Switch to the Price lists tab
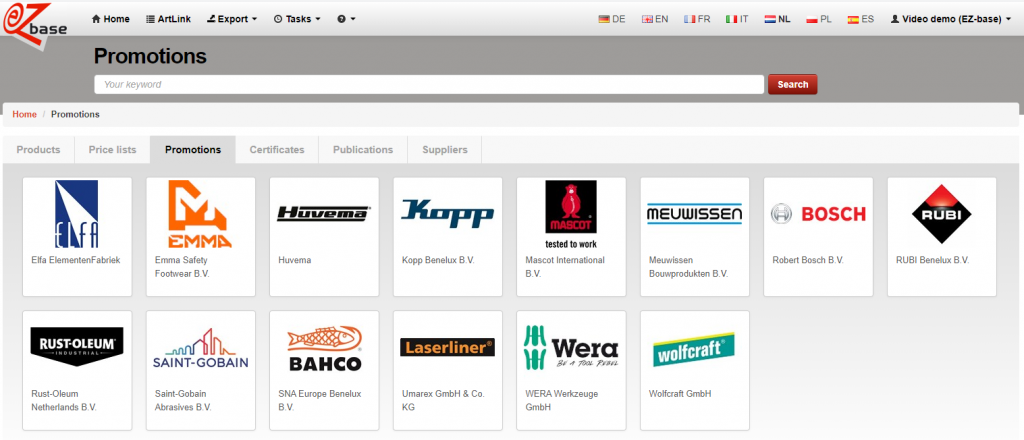 112,150
